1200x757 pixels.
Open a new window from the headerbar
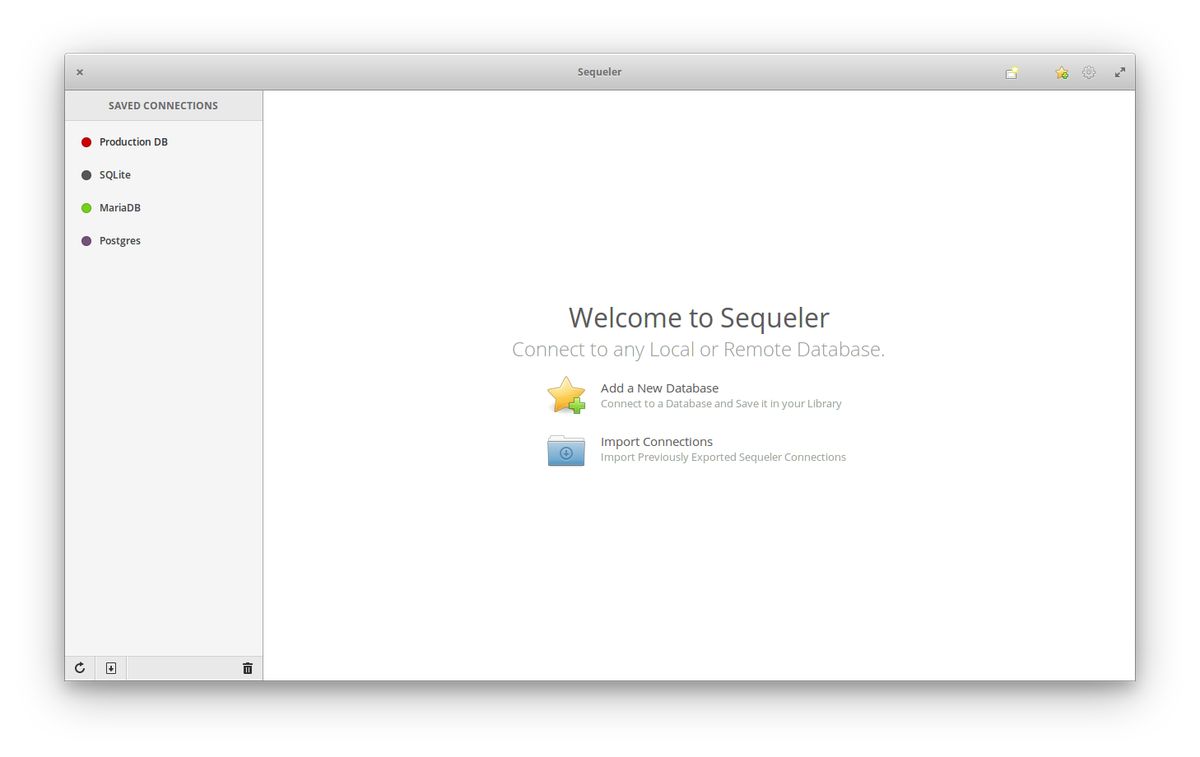[1011, 72]
